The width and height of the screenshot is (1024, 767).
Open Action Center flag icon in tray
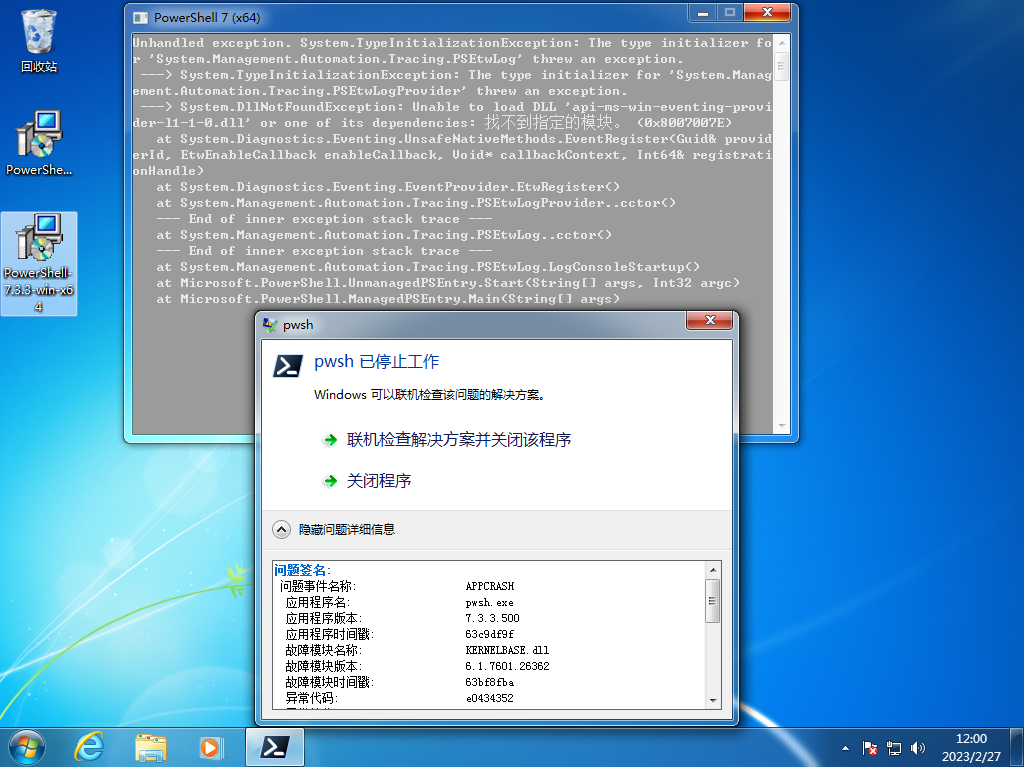pyautogui.click(x=869, y=748)
